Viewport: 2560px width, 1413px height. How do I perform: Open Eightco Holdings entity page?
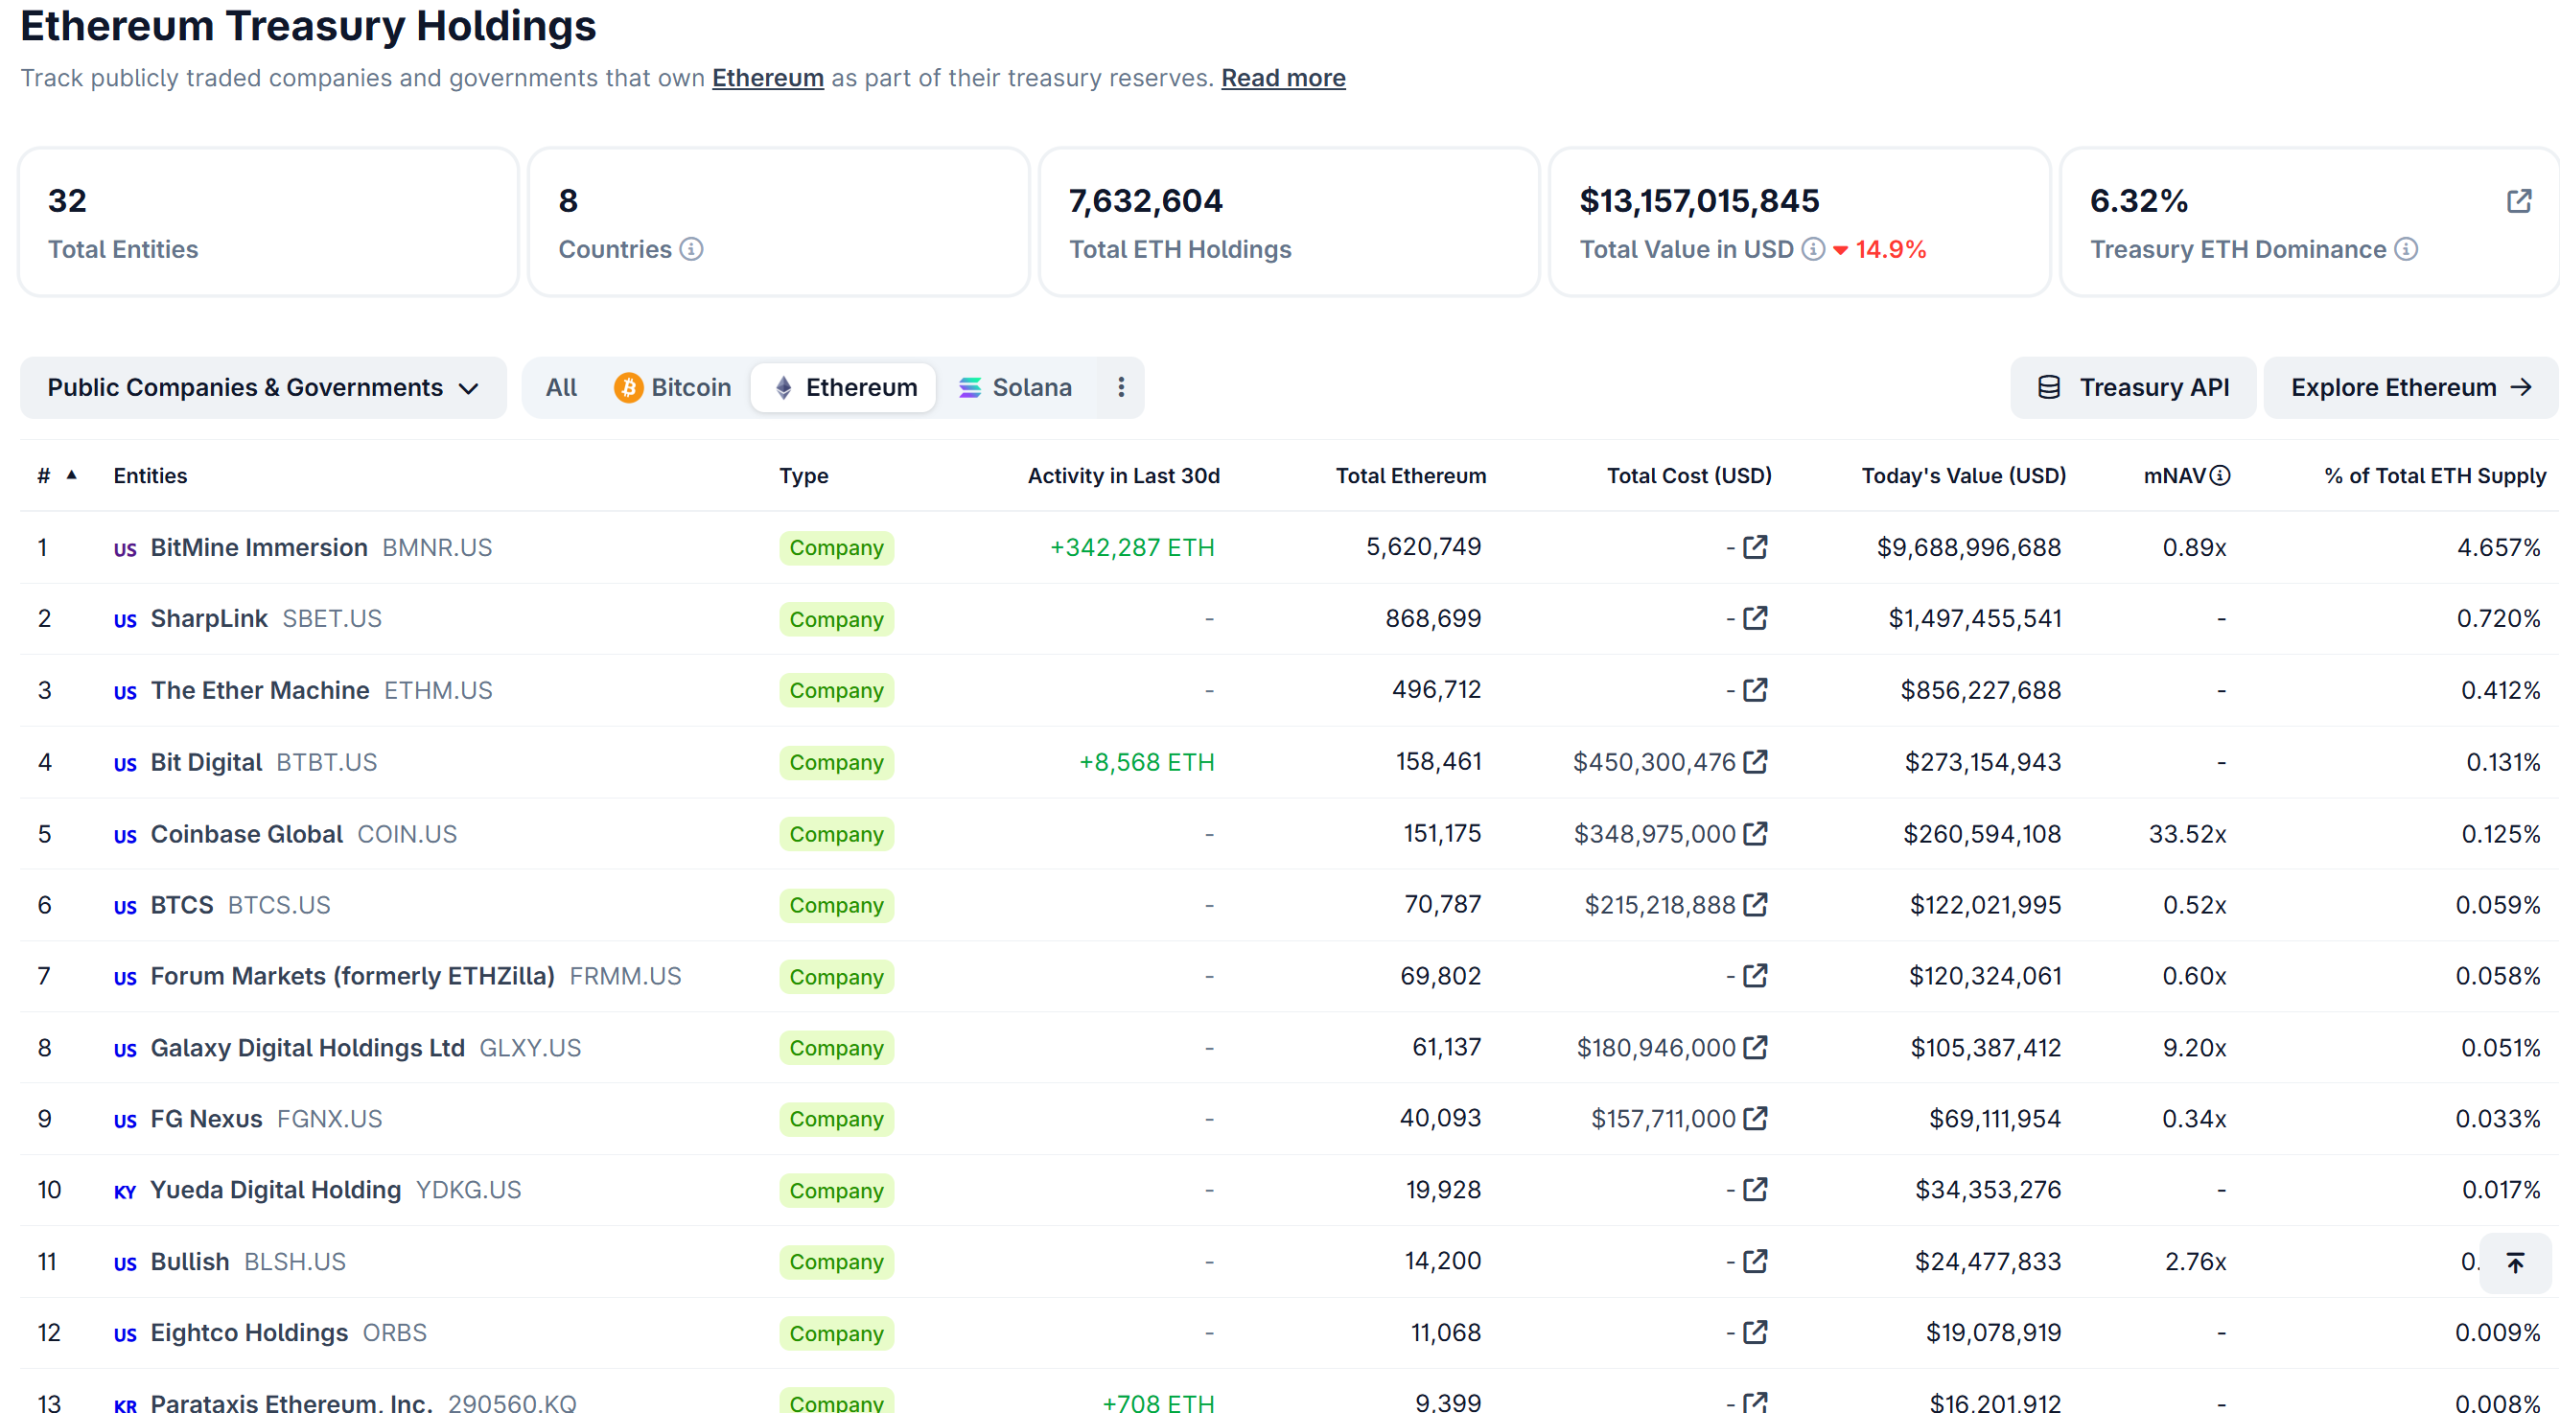(249, 1333)
